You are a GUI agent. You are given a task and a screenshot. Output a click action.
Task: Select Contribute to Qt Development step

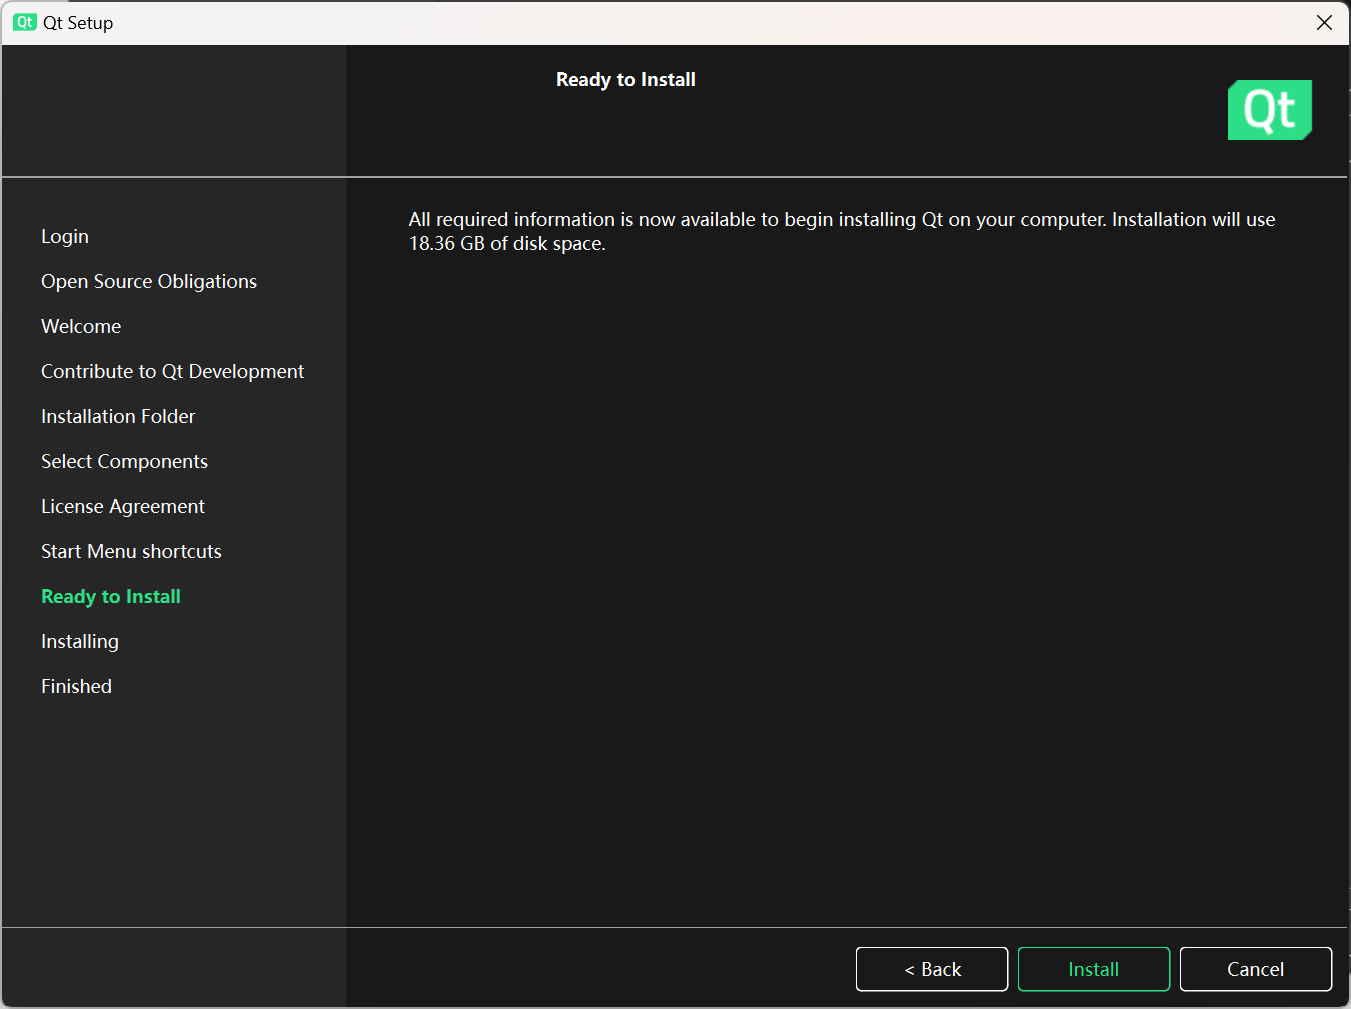tap(172, 371)
